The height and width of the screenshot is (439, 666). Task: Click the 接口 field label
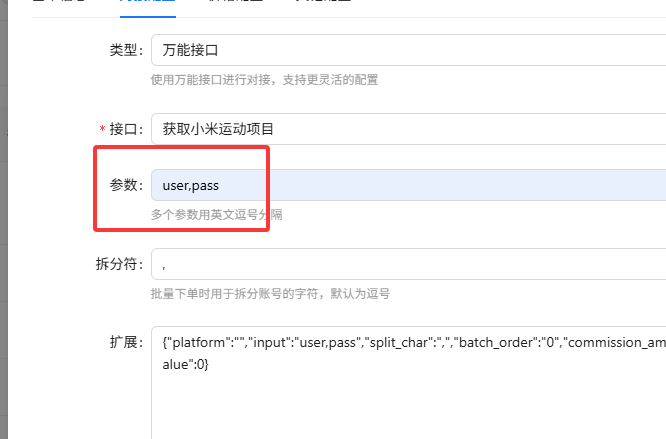(125, 129)
